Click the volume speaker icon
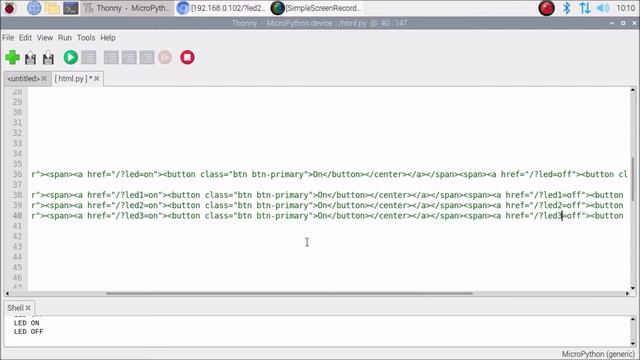Screen dimensions: 640x360 coord(603,8)
